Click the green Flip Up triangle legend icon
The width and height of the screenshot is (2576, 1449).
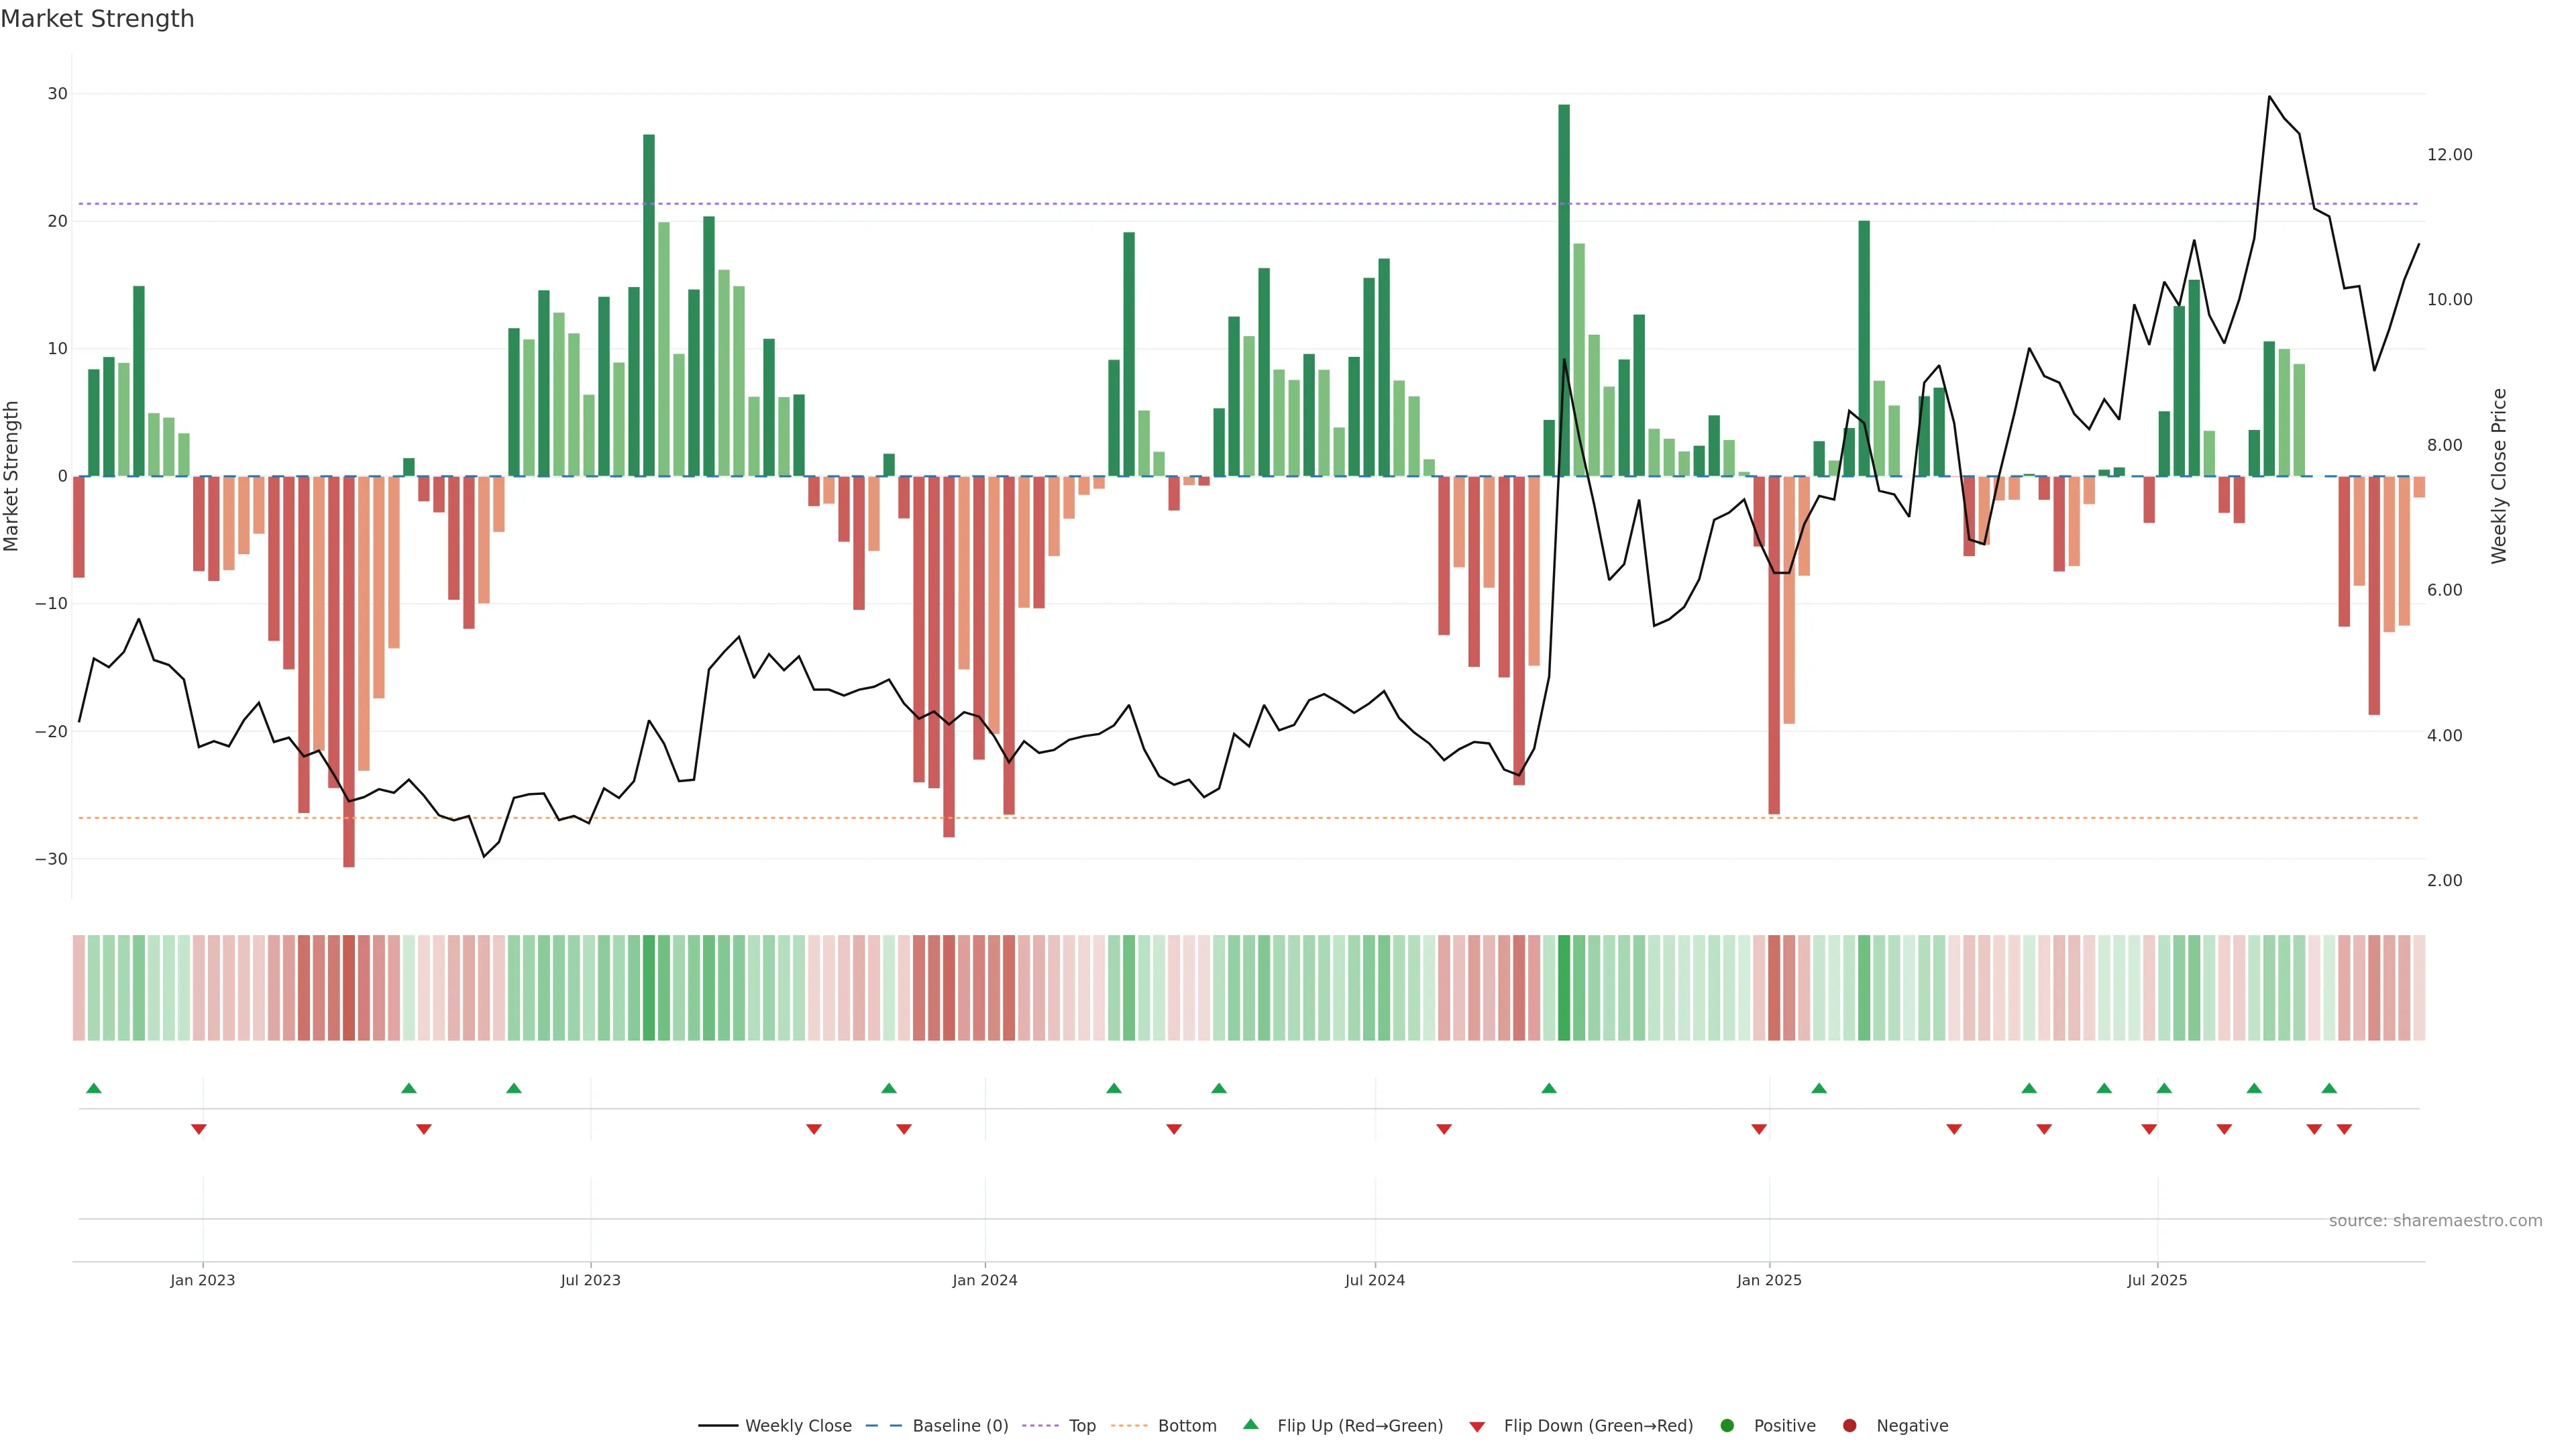coord(1250,1424)
